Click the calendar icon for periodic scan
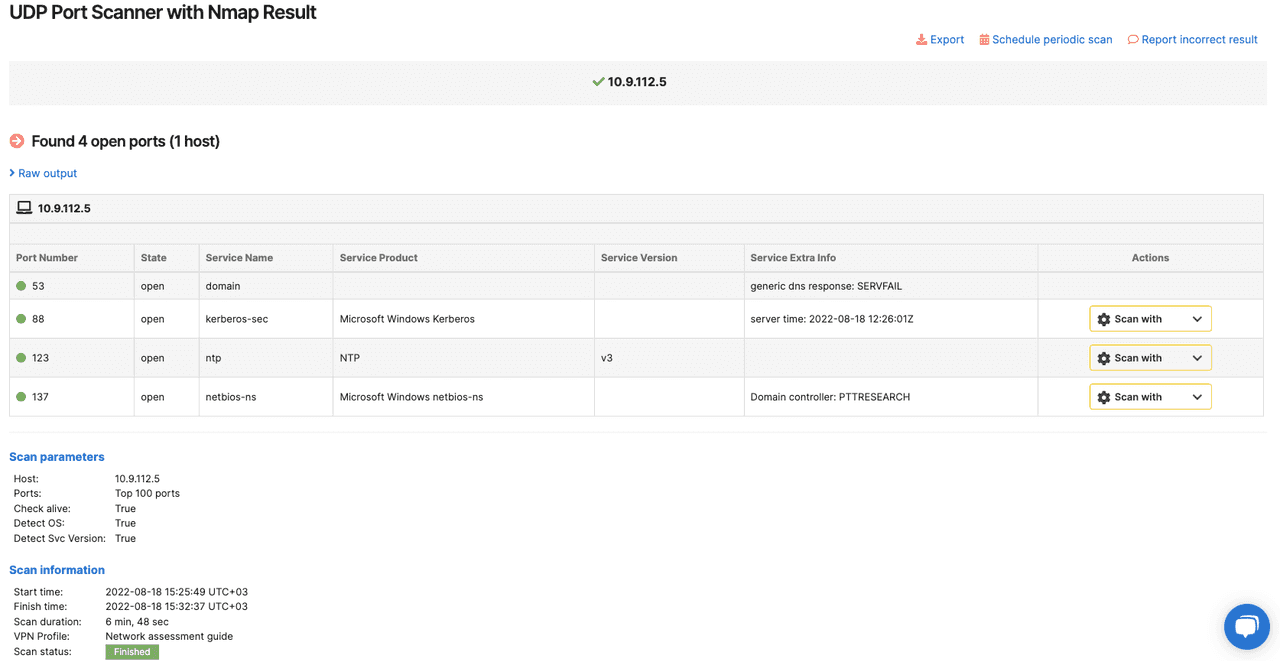 [x=984, y=40]
